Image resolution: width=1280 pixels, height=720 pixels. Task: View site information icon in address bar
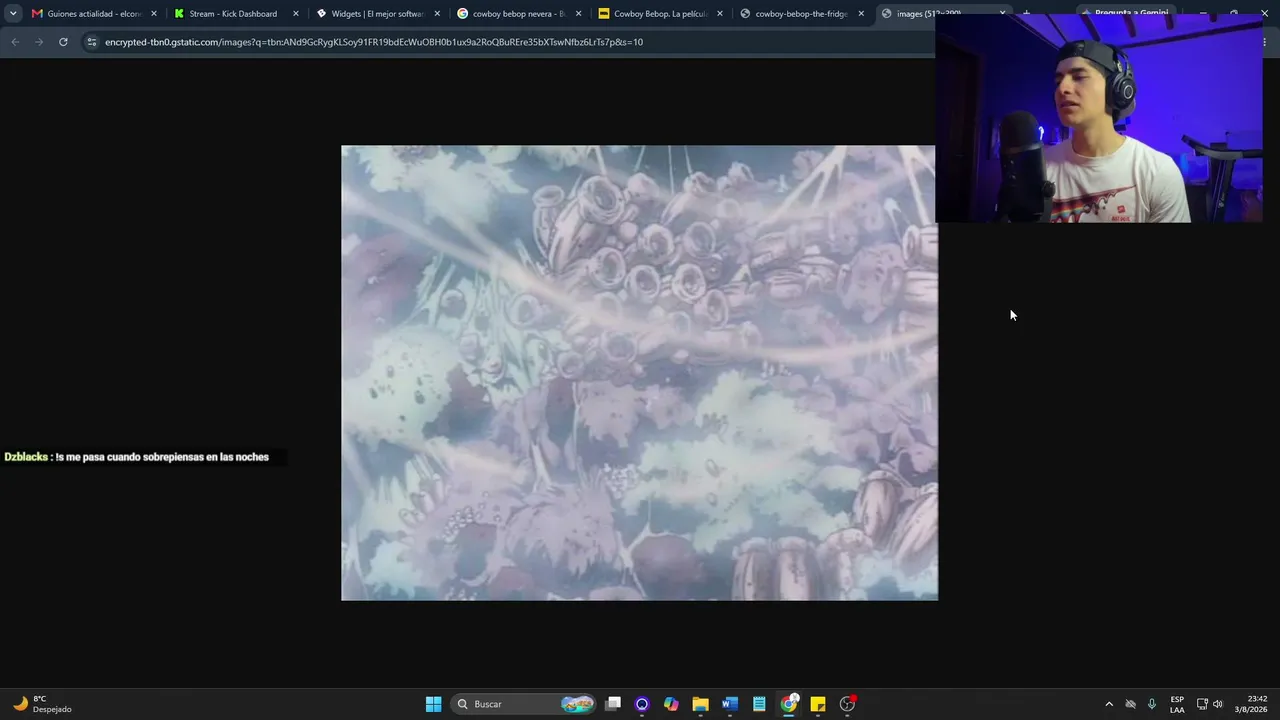click(92, 42)
